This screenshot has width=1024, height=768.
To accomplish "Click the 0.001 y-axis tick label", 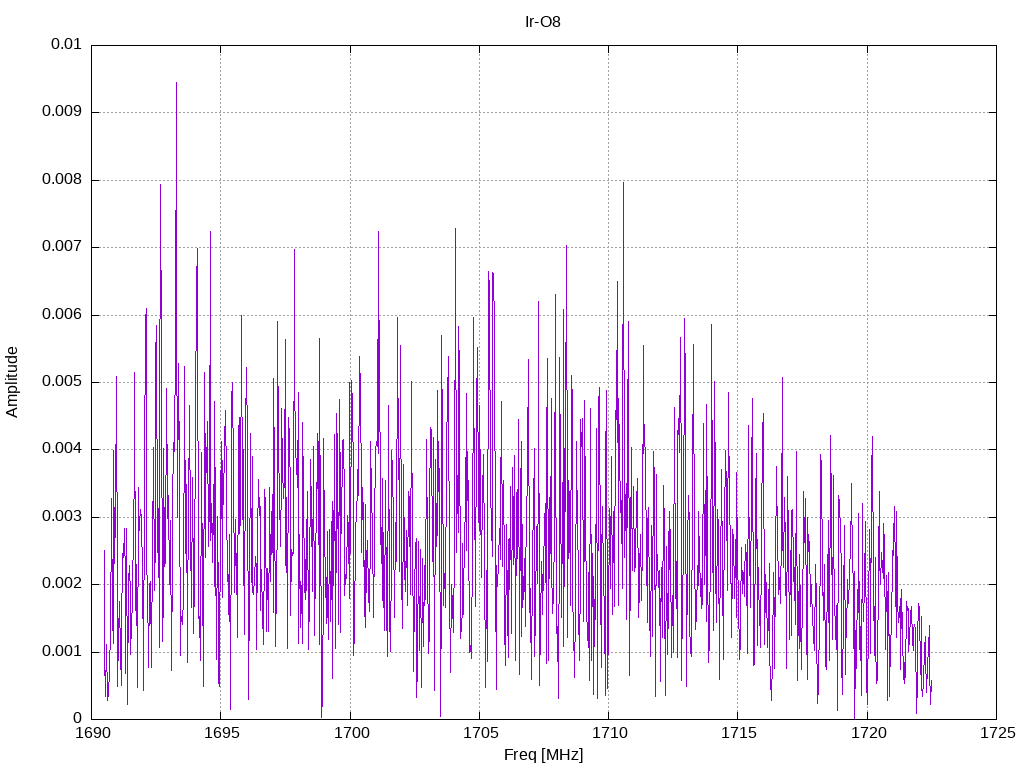I will [x=62, y=652].
